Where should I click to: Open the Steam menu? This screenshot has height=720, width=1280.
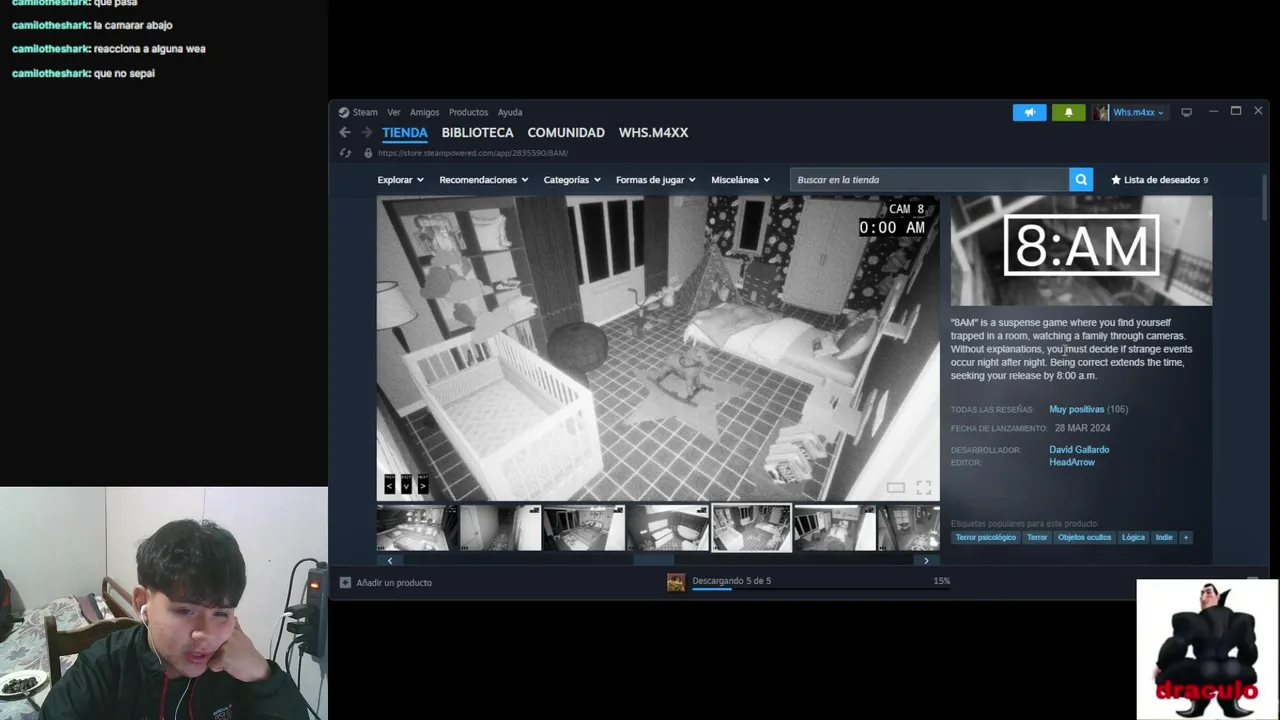coord(365,112)
